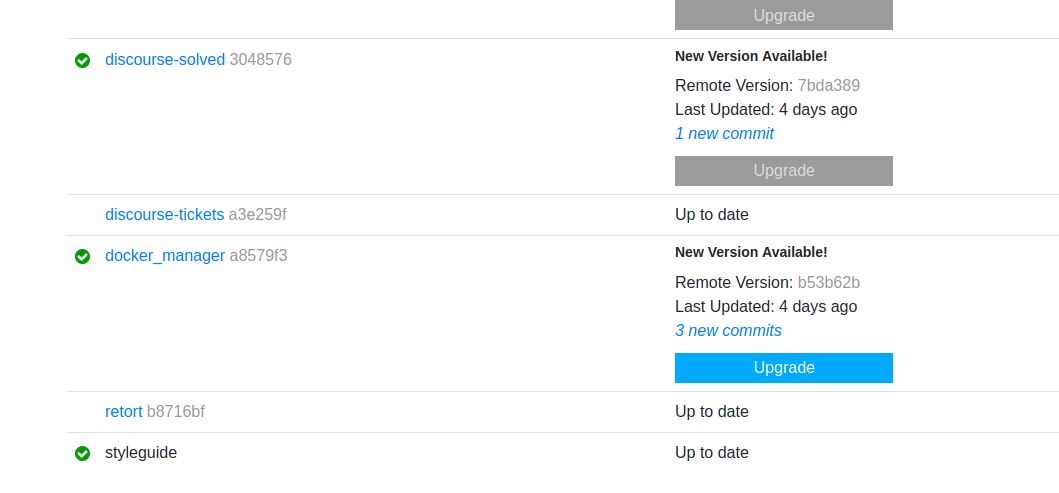This screenshot has height=493, width=1059.
Task: Open the discourse-tickets plugin link
Action: point(164,215)
